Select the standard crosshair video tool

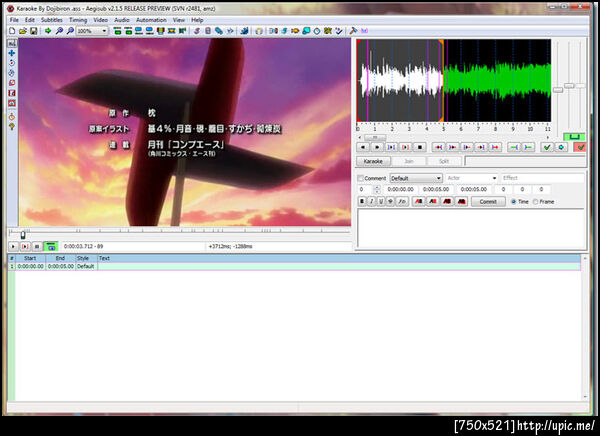[12, 43]
